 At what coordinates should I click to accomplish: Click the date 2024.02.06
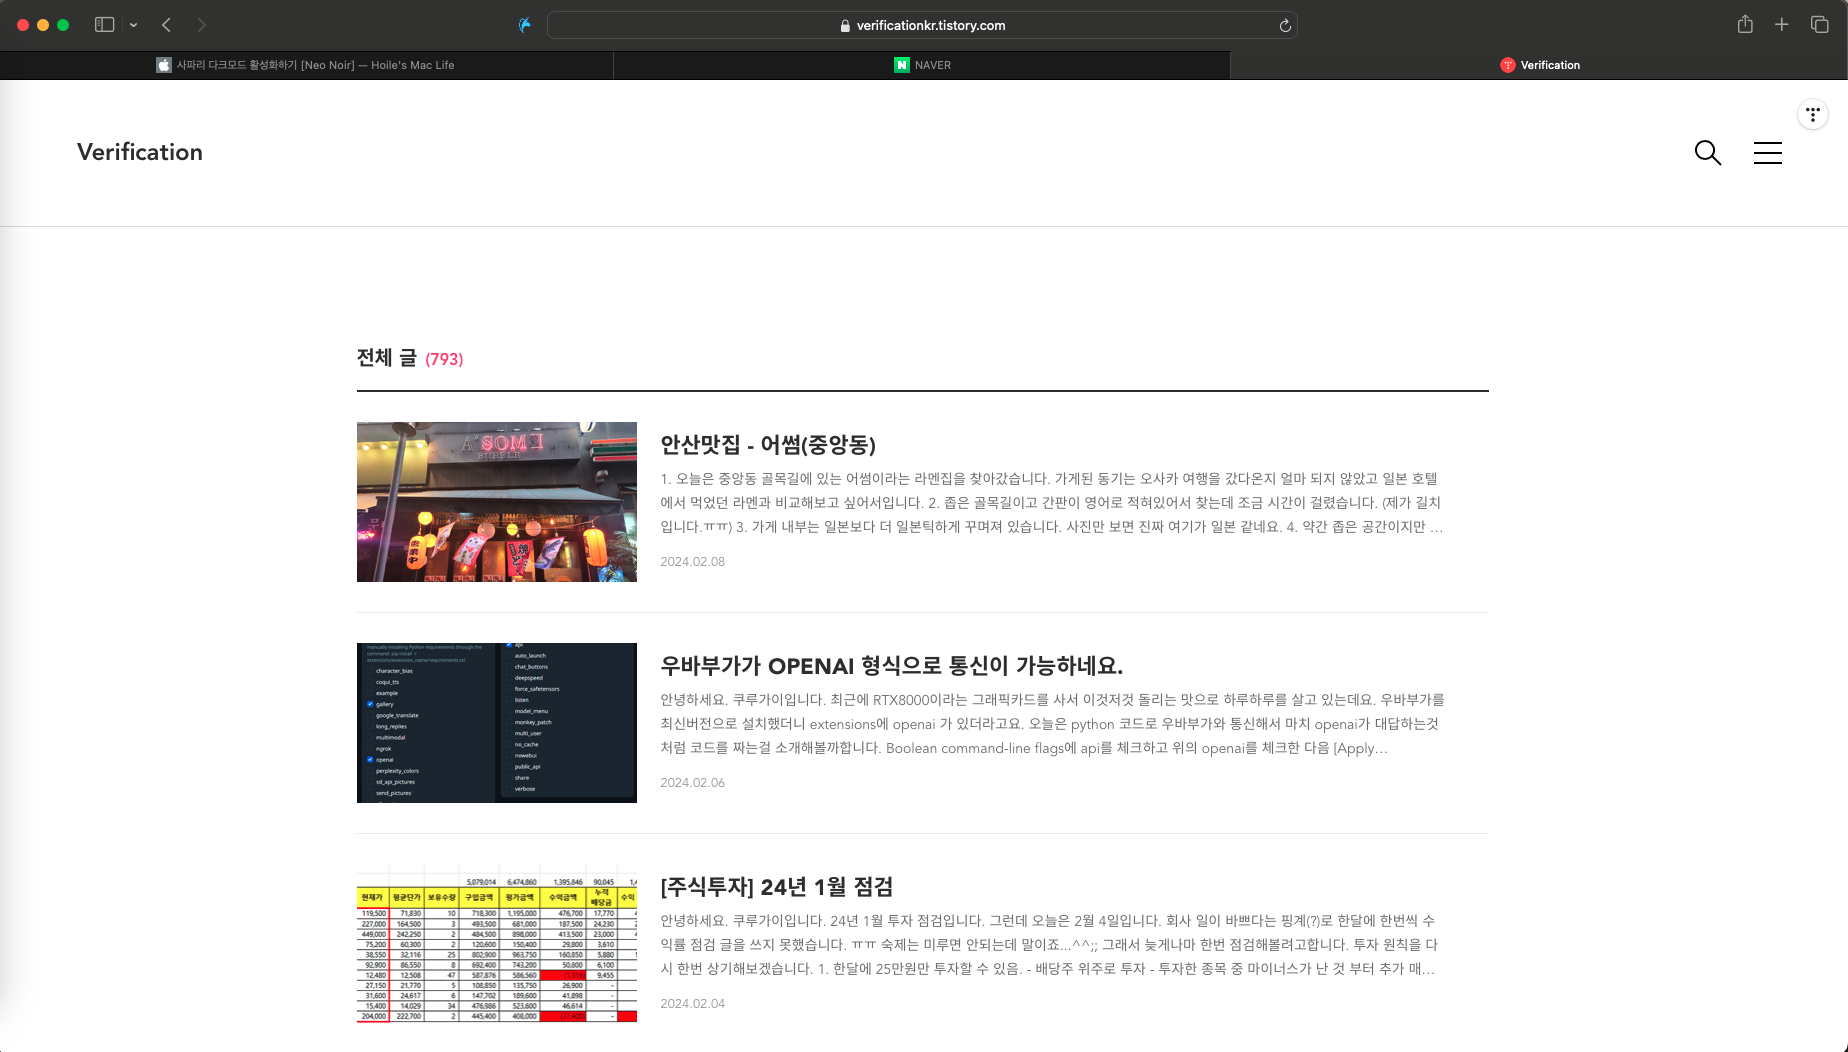(x=693, y=783)
